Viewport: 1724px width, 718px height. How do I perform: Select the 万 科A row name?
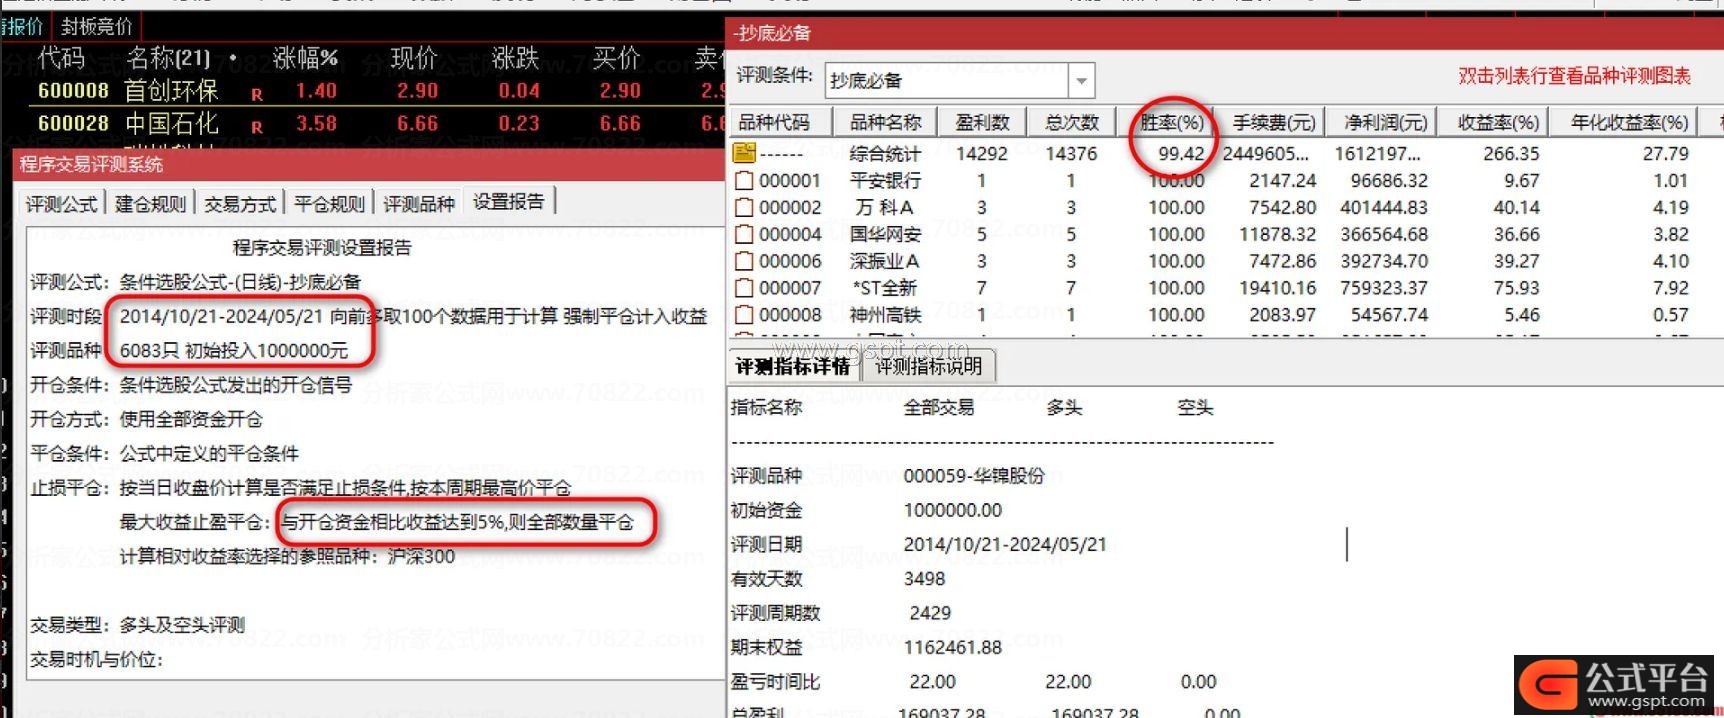point(884,207)
